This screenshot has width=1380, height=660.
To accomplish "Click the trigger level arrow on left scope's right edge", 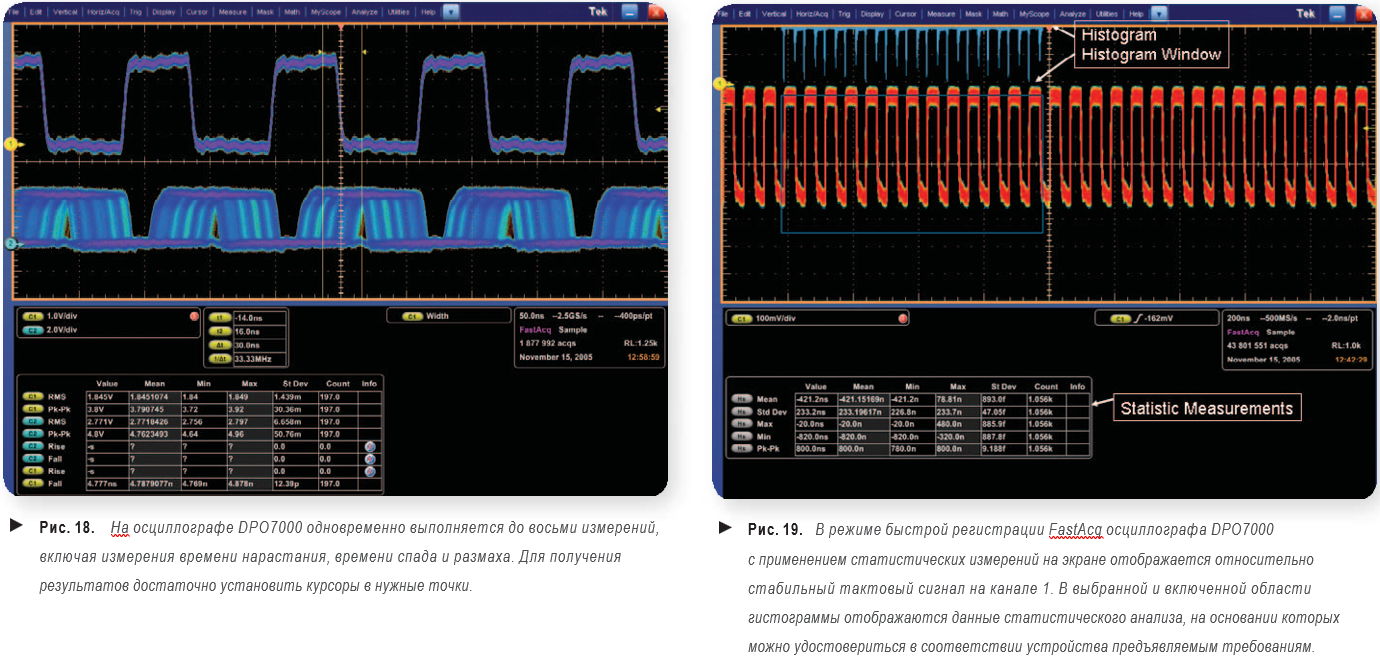I will pos(659,109).
